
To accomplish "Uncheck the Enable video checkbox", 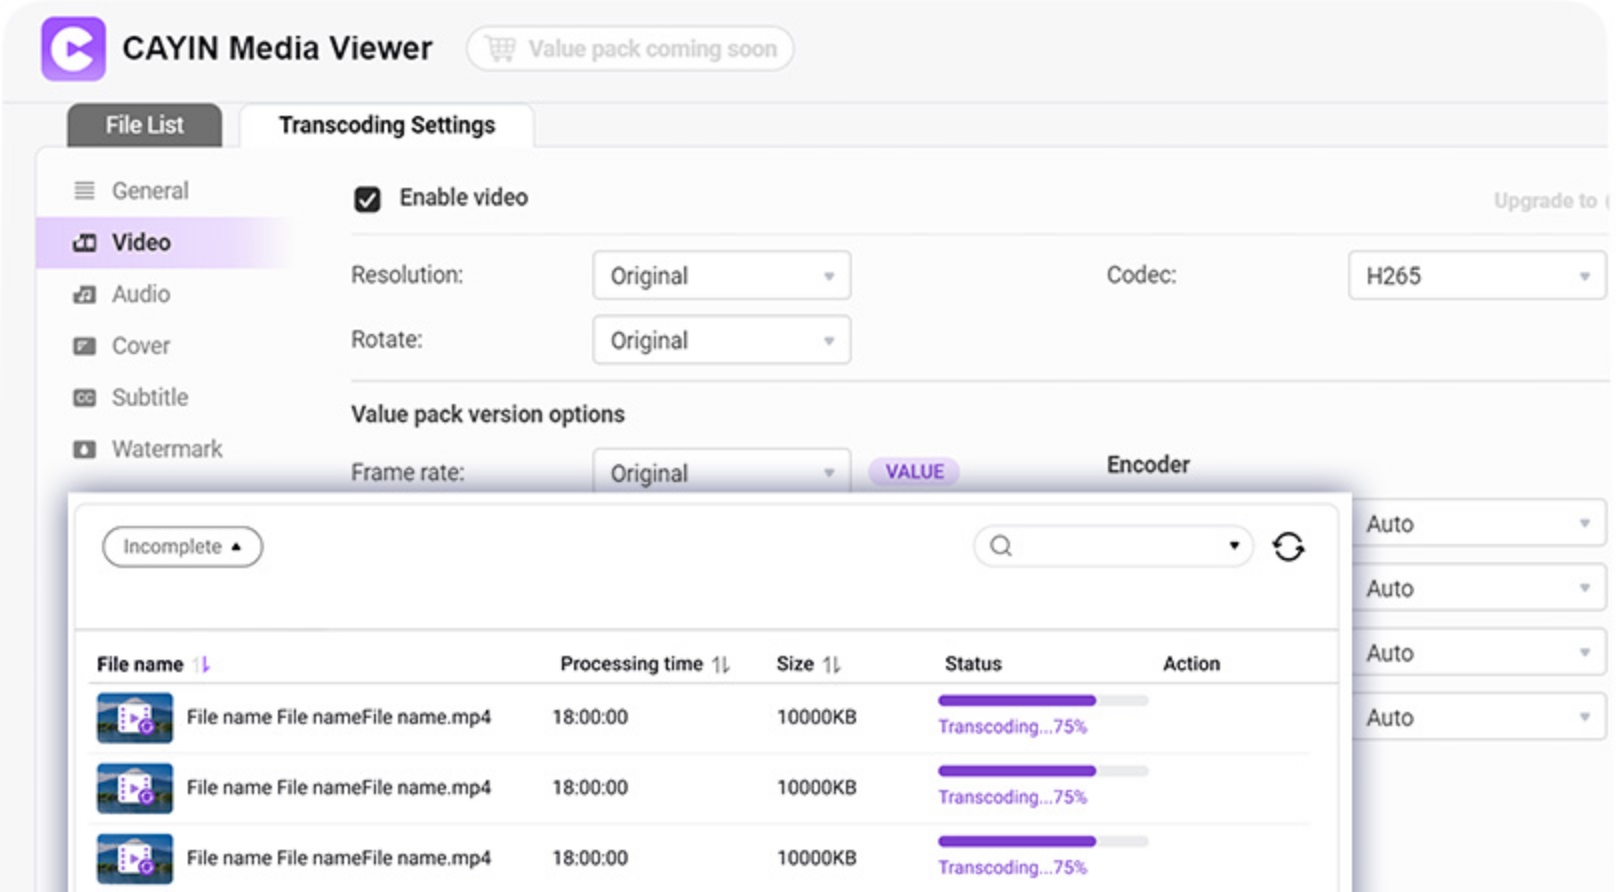I will (367, 199).
